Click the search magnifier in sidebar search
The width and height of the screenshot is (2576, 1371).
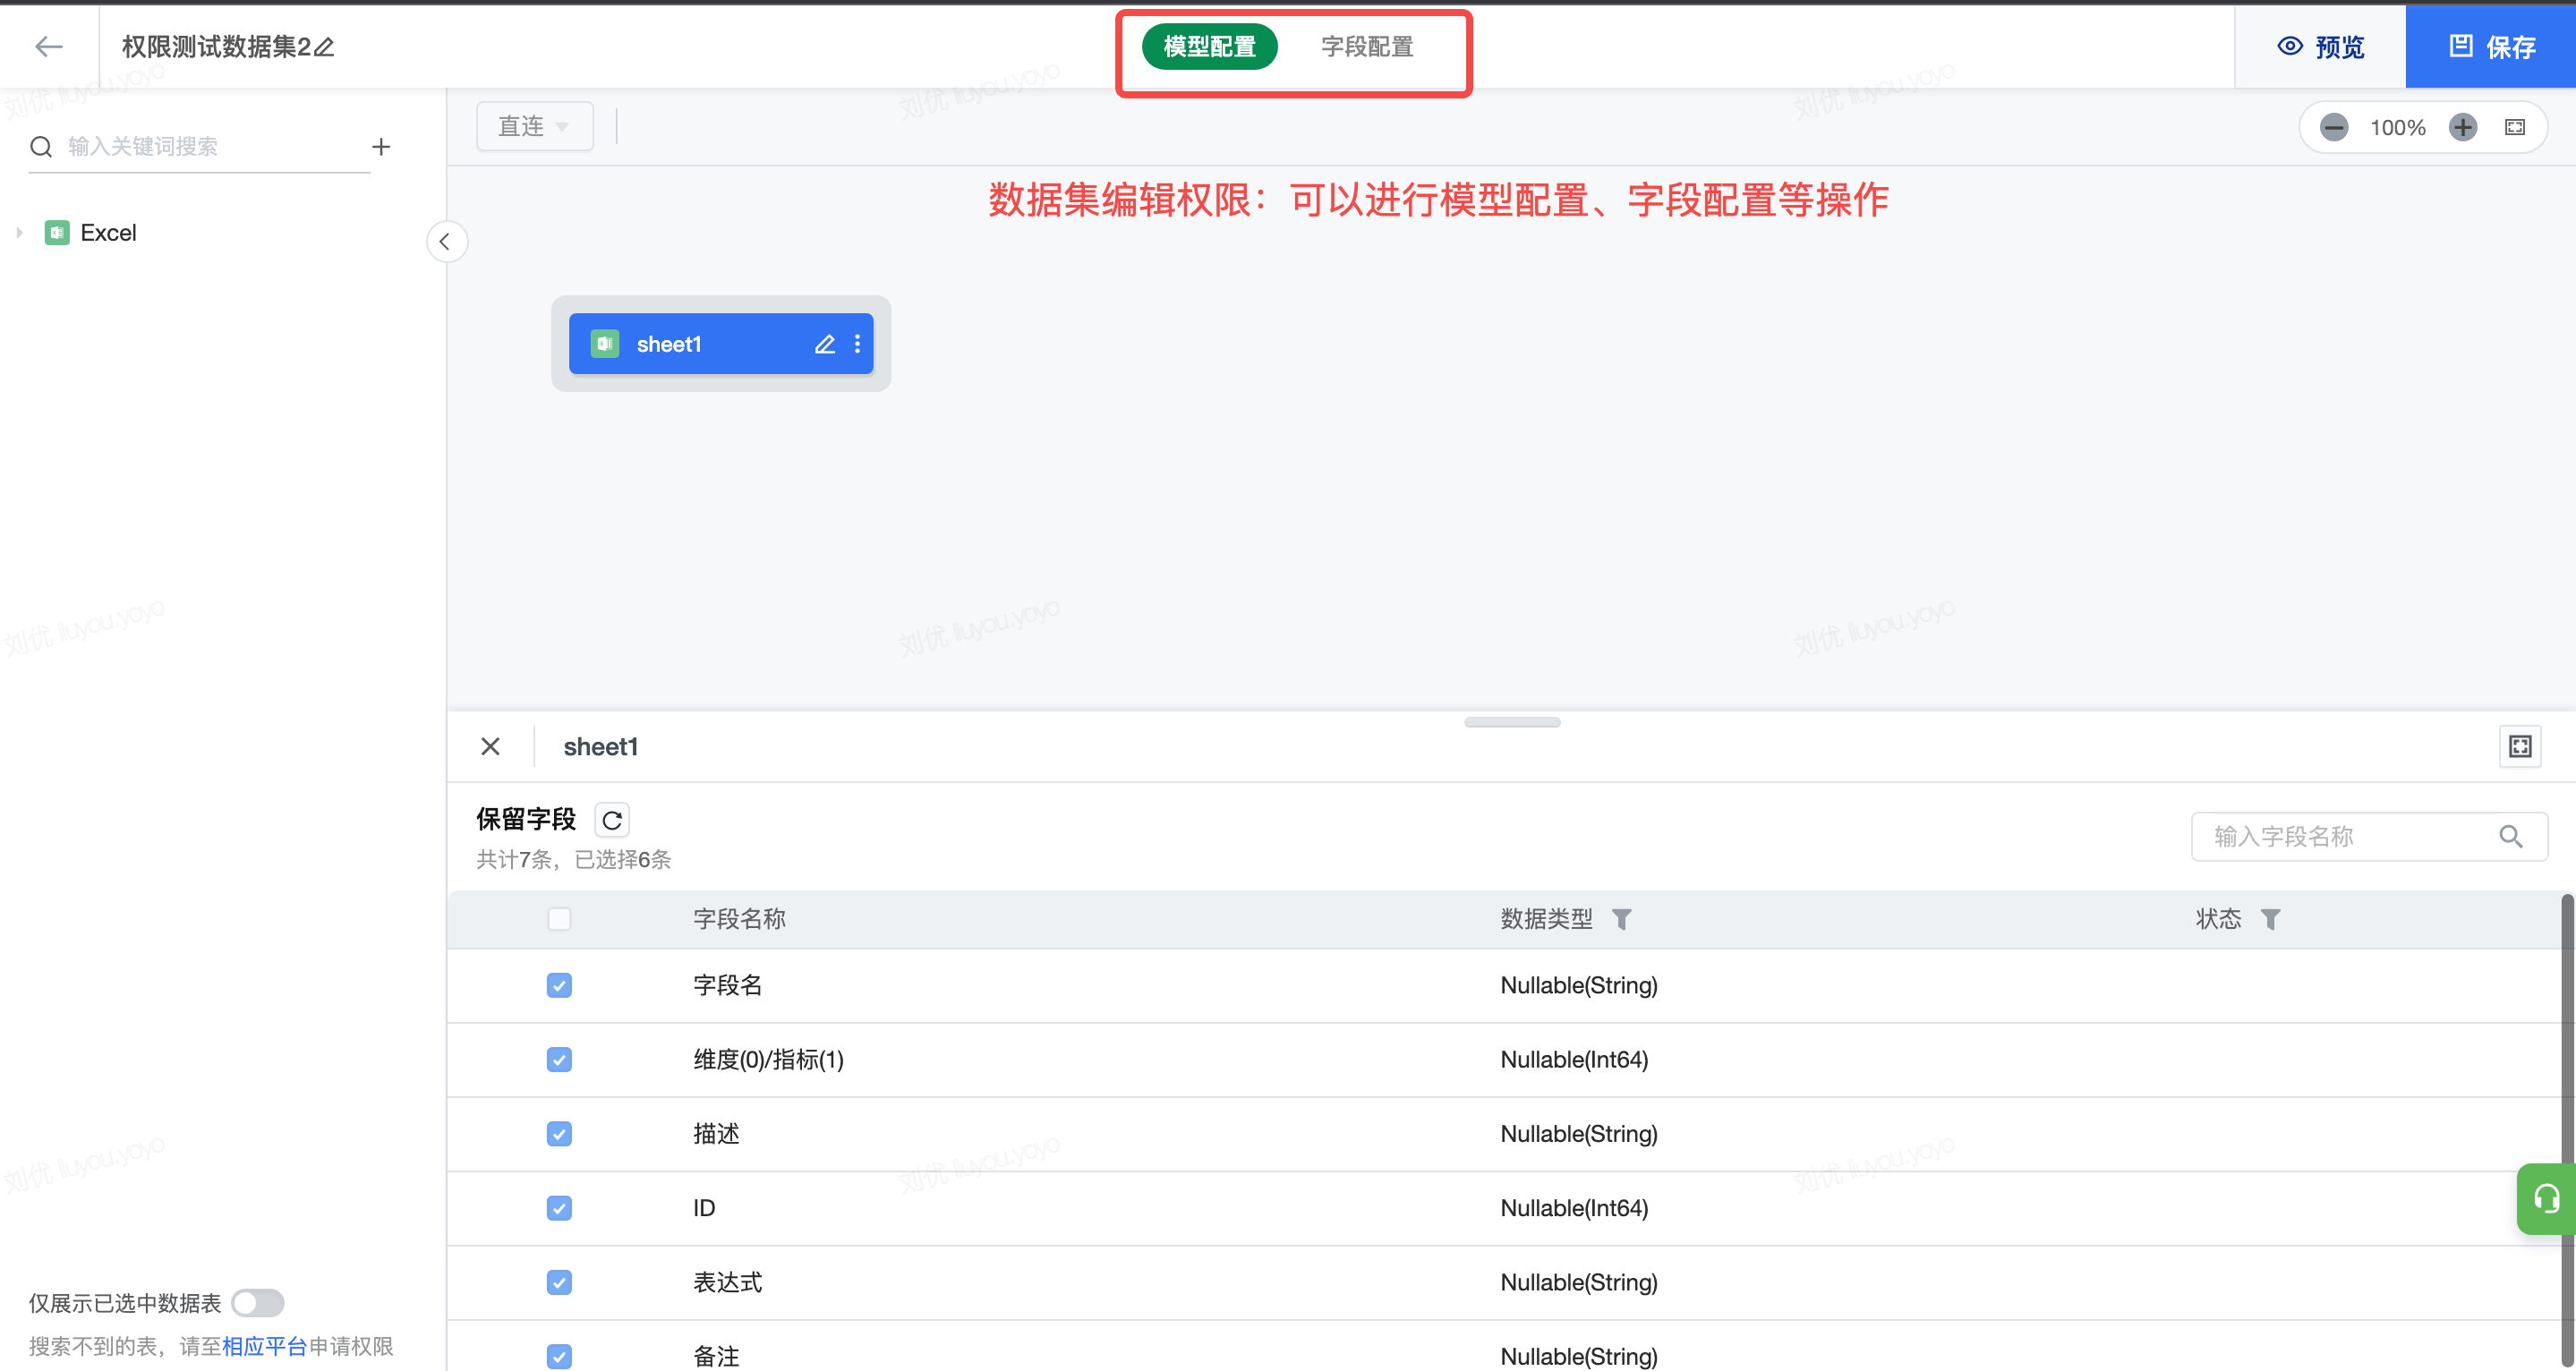tap(41, 147)
